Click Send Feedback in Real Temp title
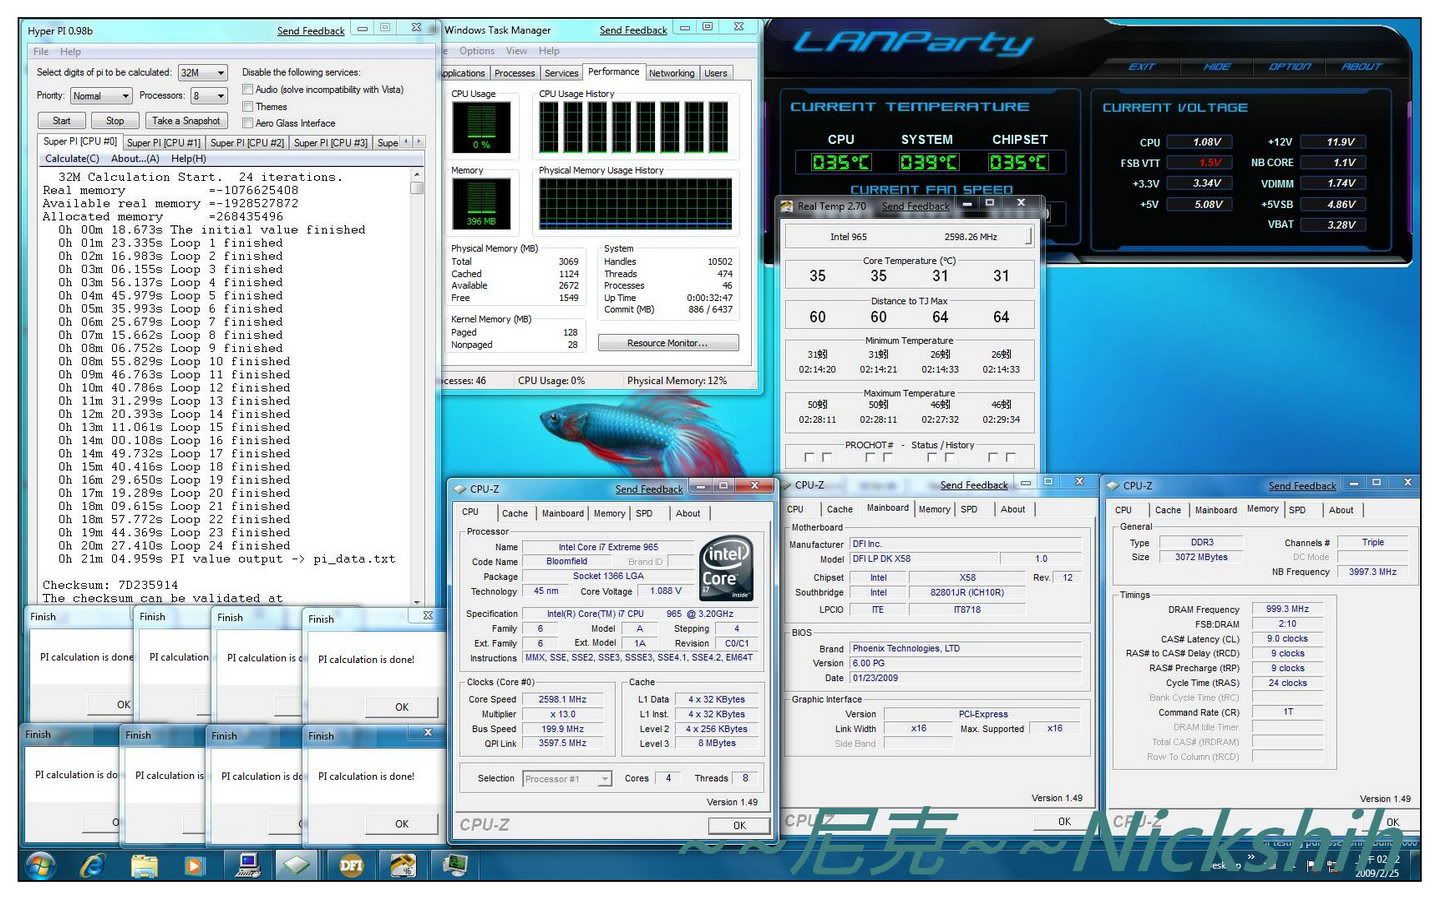This screenshot has width=1440, height=900. click(916, 206)
